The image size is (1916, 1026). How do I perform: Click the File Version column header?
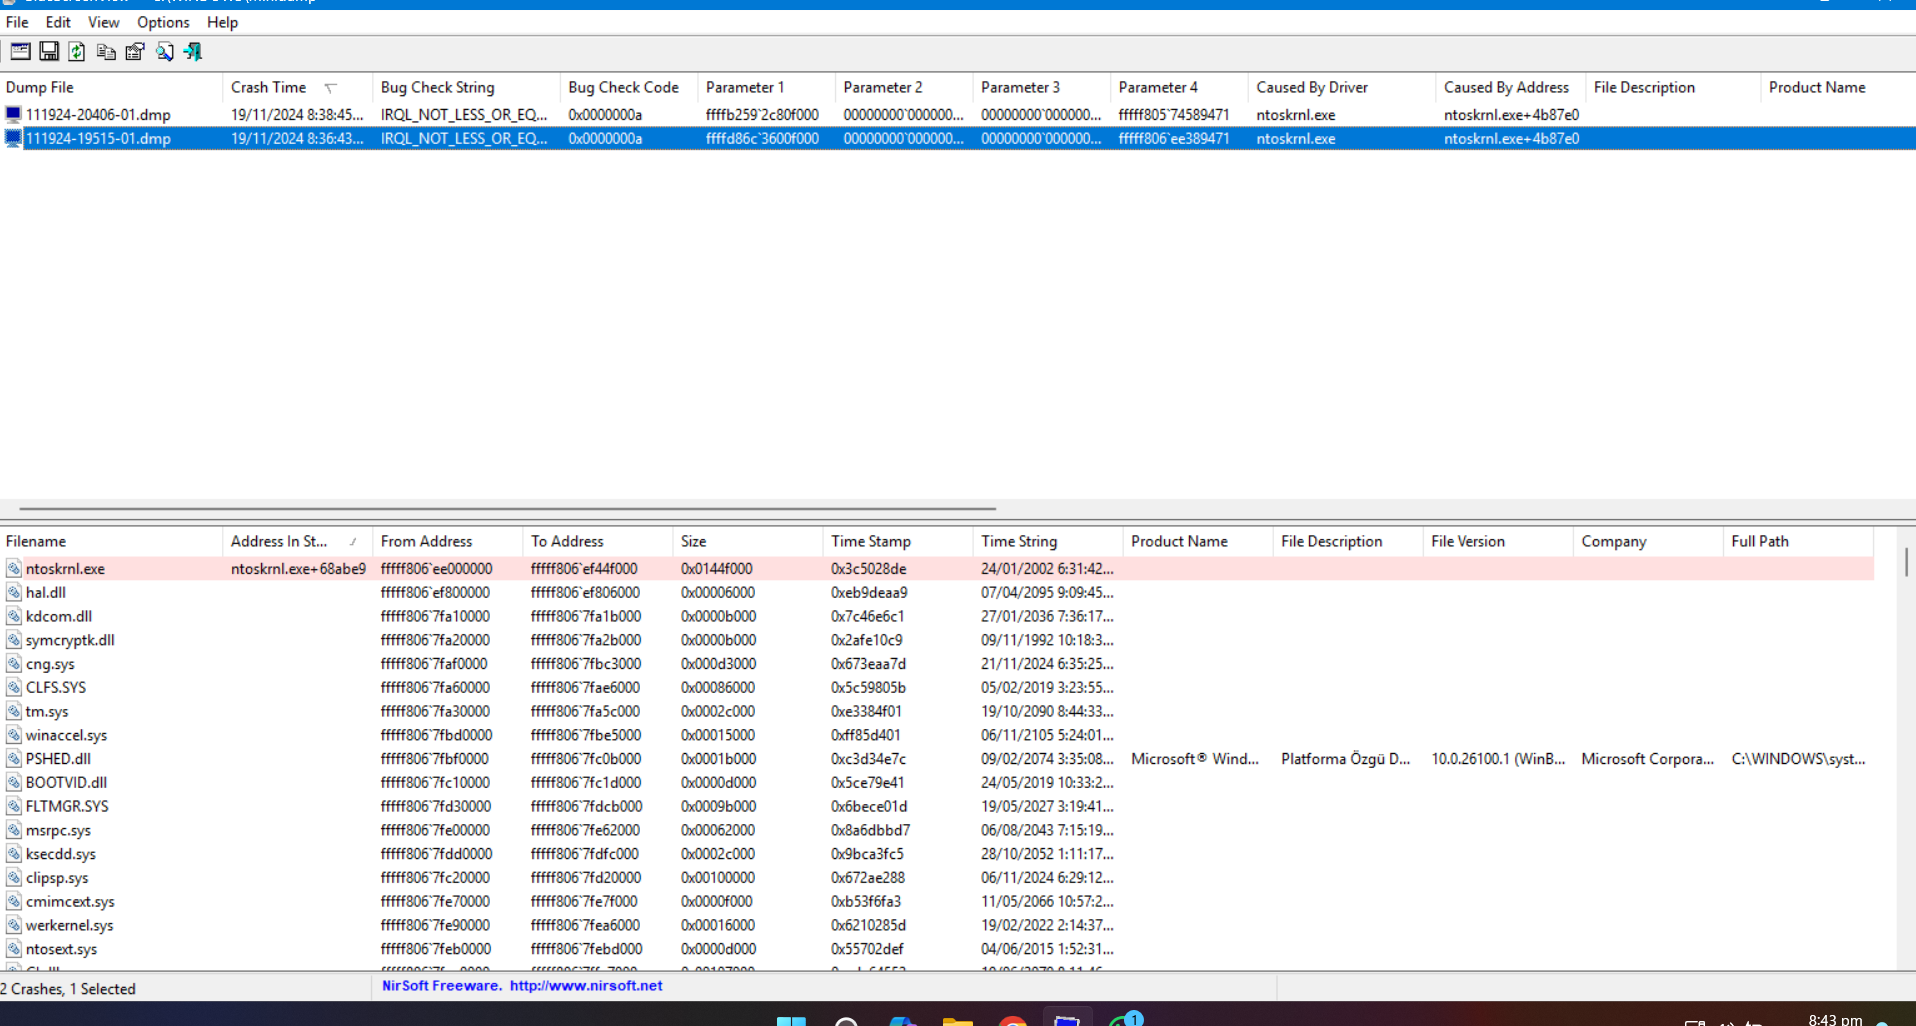tap(1497, 542)
